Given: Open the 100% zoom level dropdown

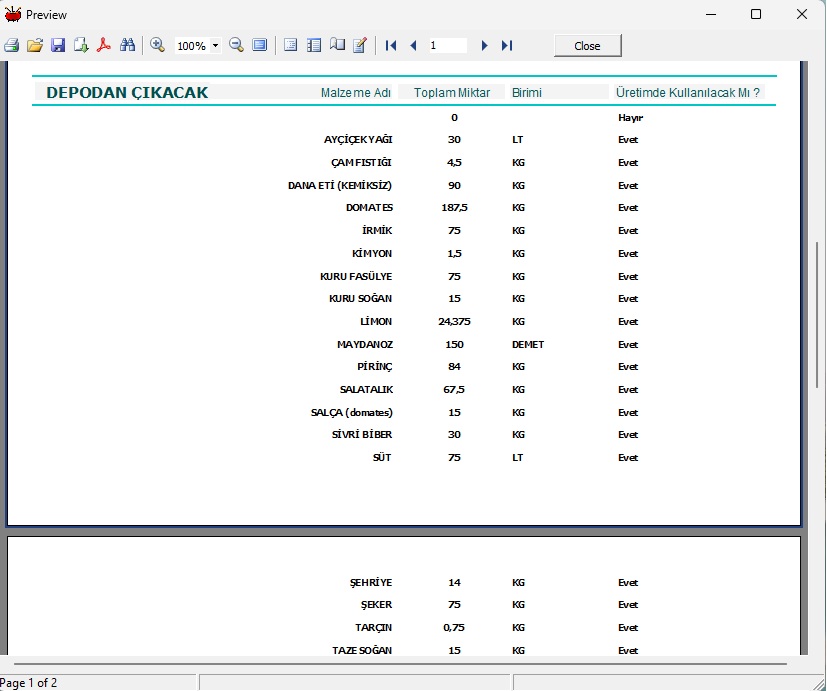Looking at the screenshot, I should coord(215,46).
